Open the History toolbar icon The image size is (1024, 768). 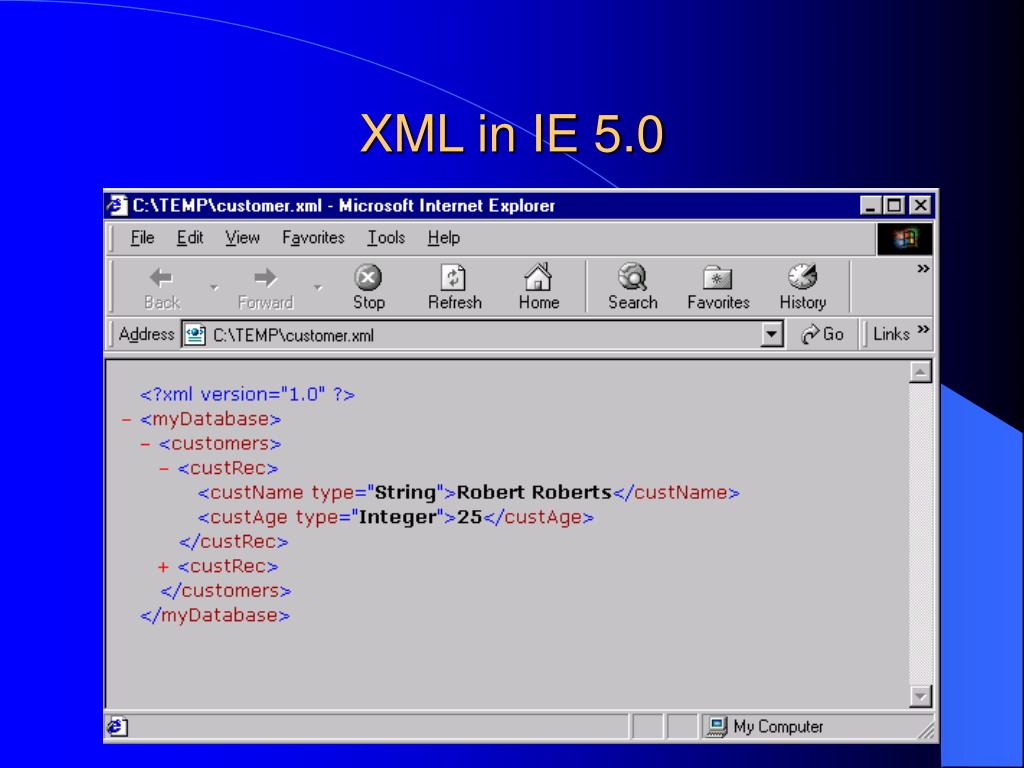tap(803, 277)
